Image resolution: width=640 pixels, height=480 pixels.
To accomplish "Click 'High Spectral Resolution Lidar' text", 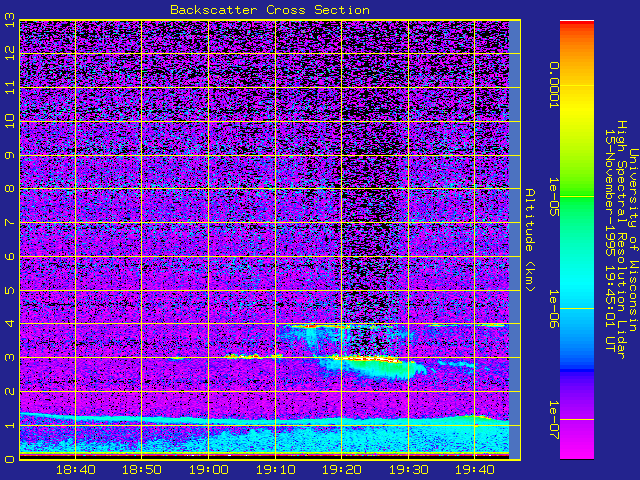I will 621,240.
